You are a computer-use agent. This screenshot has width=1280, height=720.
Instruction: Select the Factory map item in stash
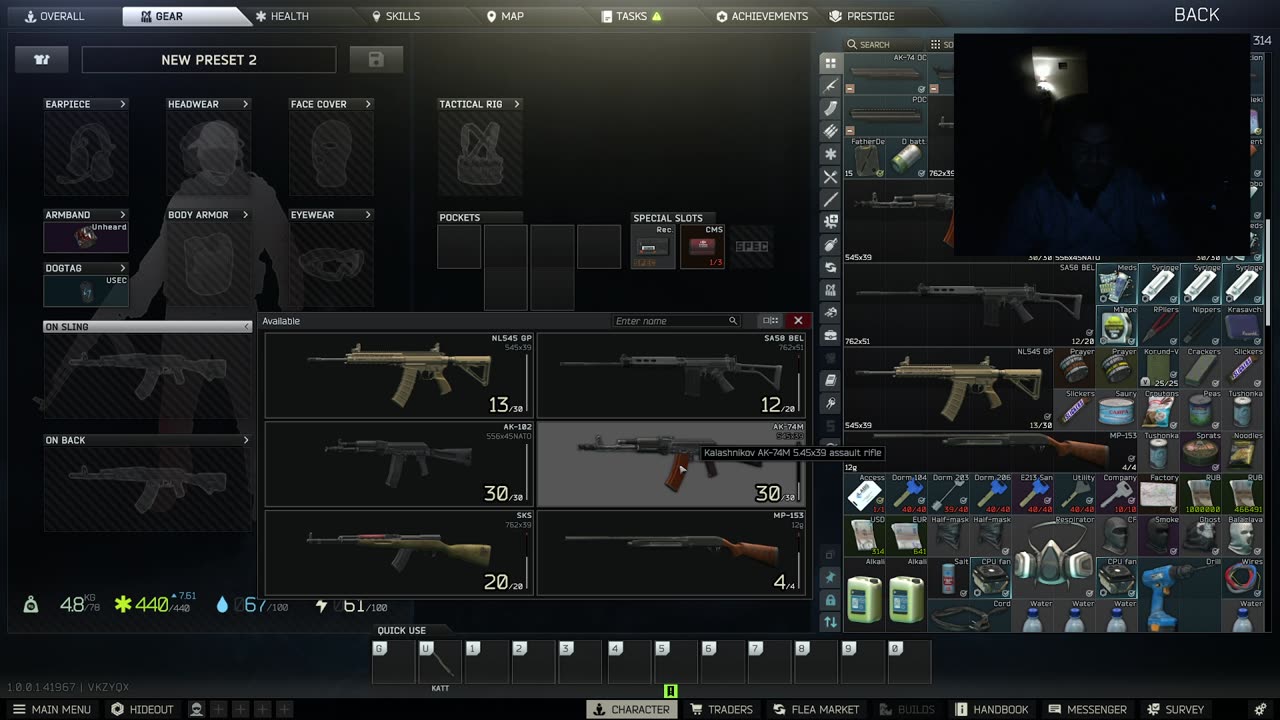(x=1158, y=493)
